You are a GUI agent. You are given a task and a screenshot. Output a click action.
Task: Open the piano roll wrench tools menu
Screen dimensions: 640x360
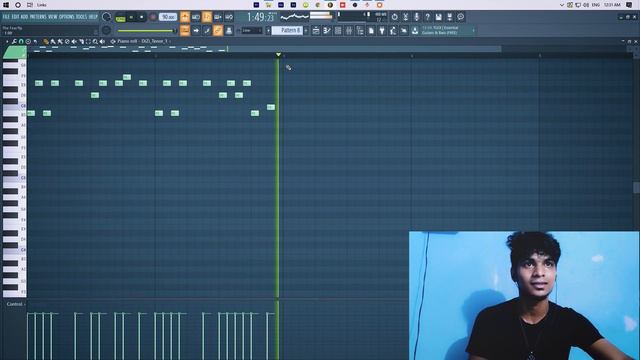pyautogui.click(x=14, y=42)
